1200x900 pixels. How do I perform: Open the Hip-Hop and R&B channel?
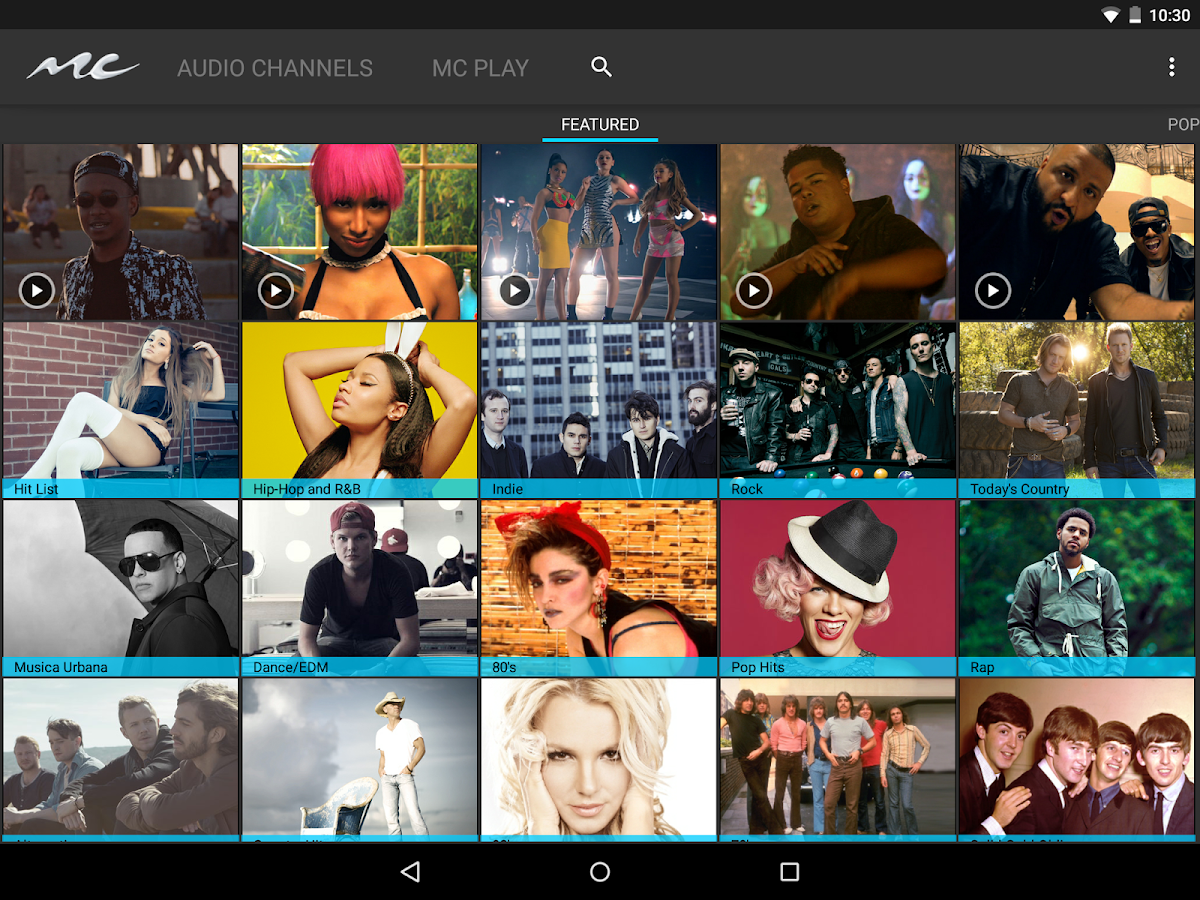359,408
